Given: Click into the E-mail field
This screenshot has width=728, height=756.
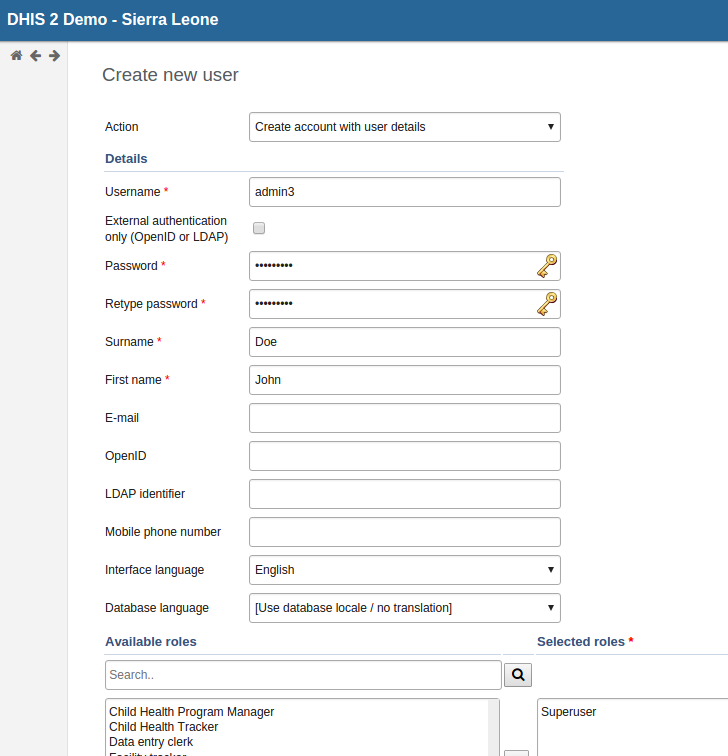Looking at the screenshot, I should 404,418.
